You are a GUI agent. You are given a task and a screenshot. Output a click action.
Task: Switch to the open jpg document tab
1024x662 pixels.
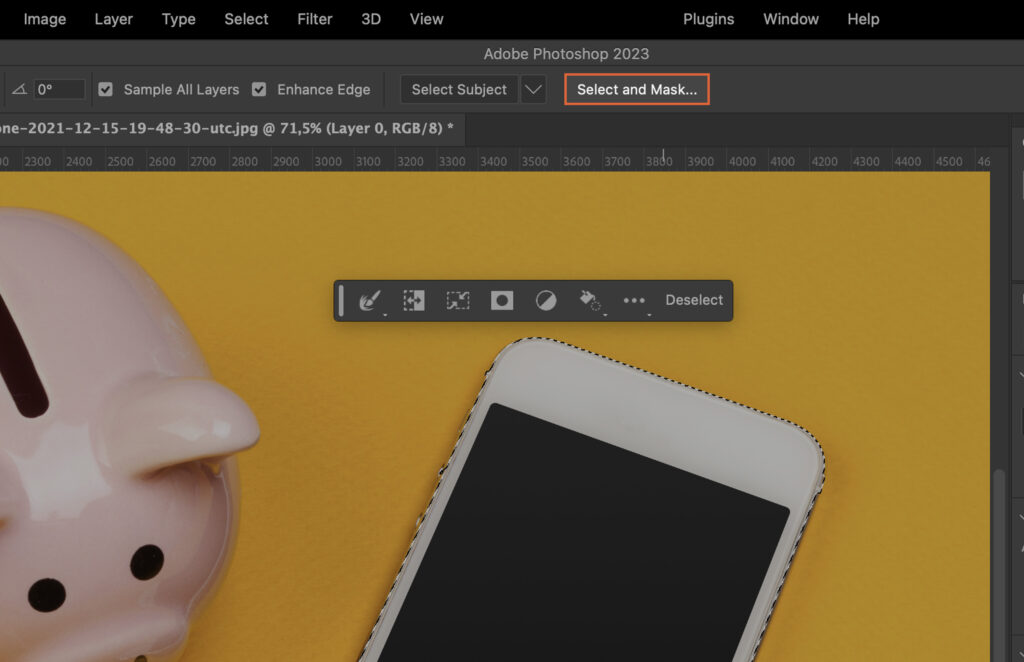230,129
